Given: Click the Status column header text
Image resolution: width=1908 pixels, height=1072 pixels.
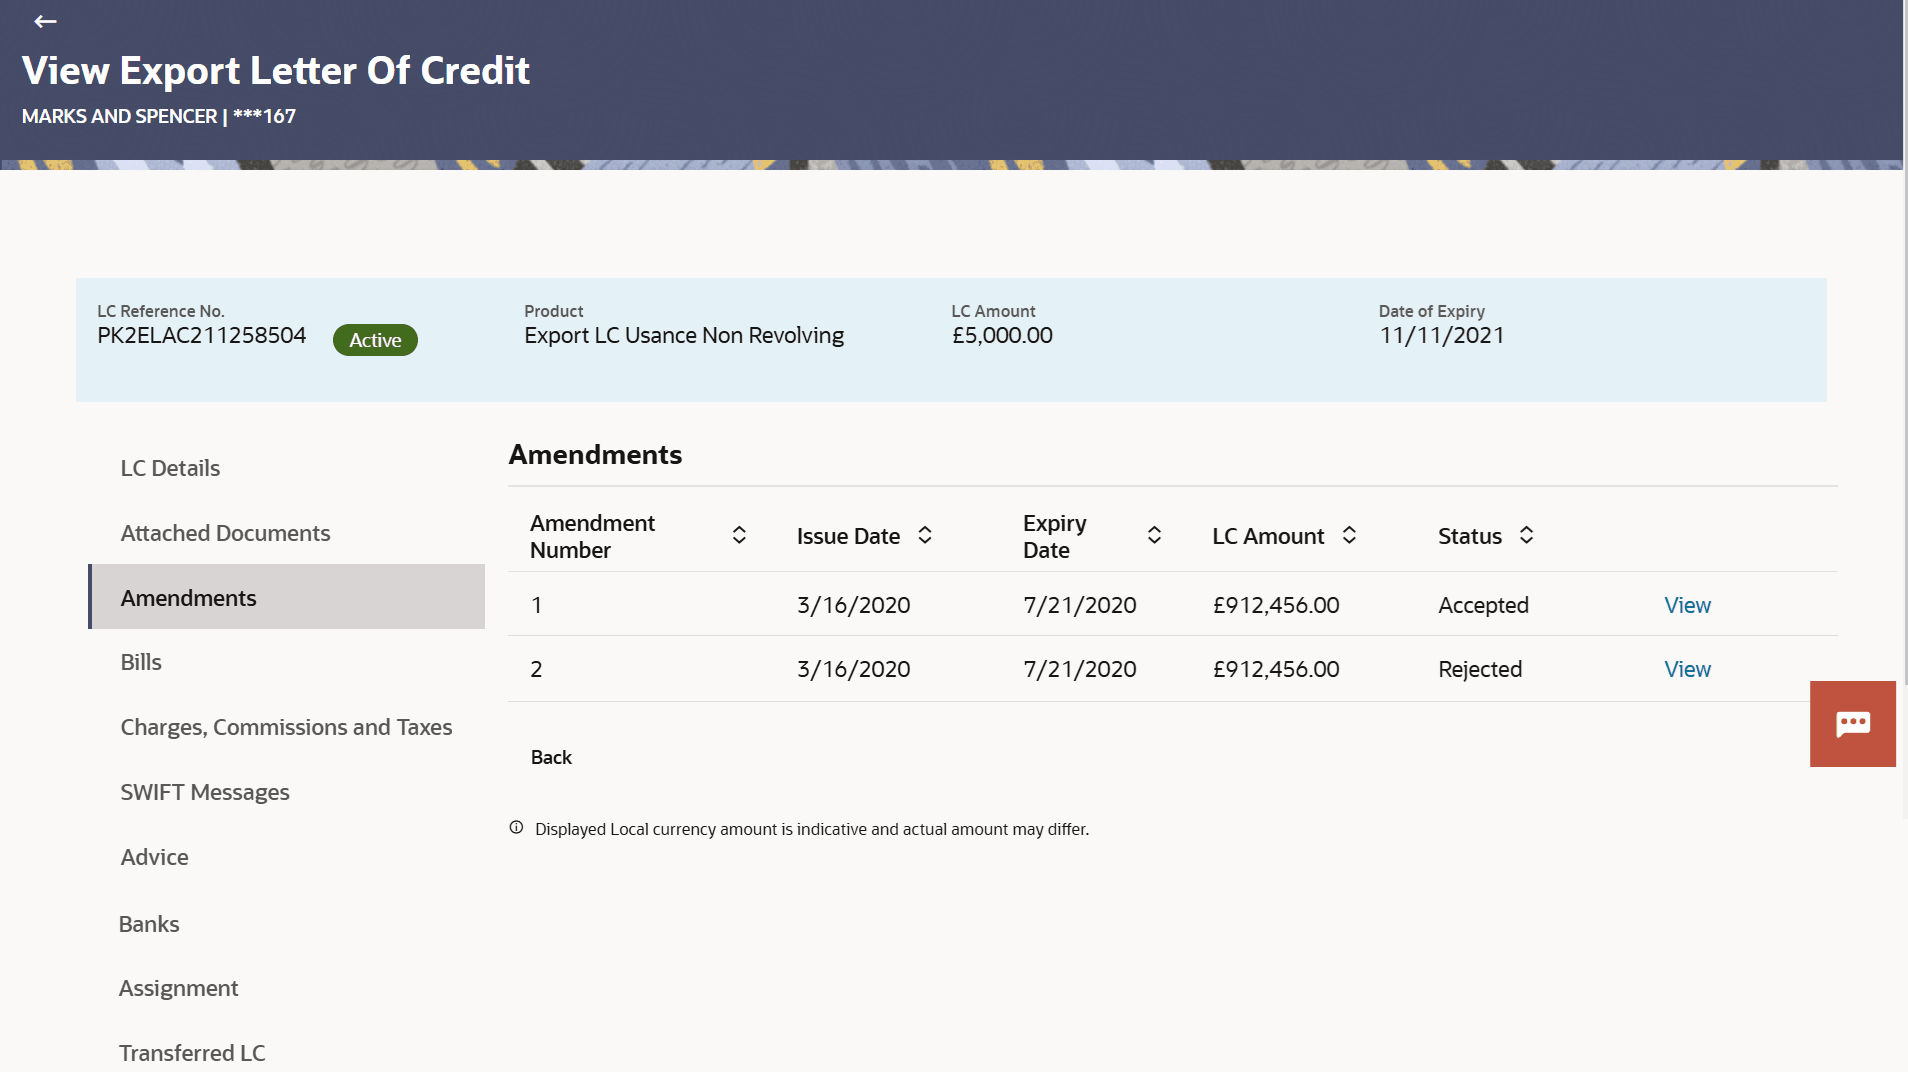Looking at the screenshot, I should 1470,536.
